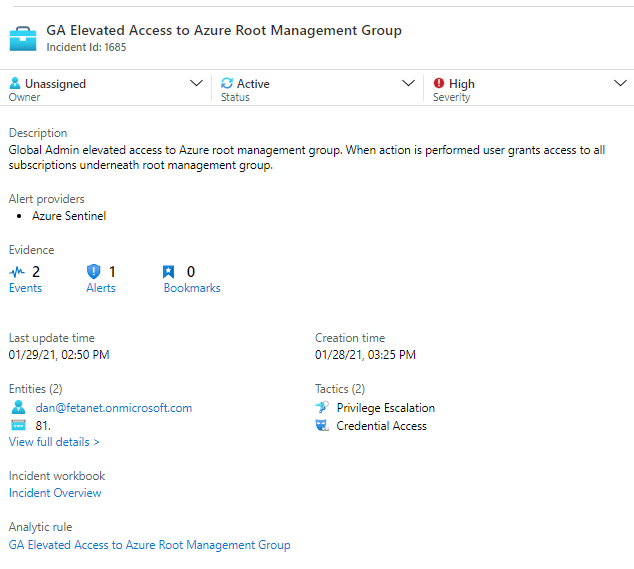The width and height of the screenshot is (634, 569).
Task: Expand the Owner dropdown
Action: click(x=196, y=84)
